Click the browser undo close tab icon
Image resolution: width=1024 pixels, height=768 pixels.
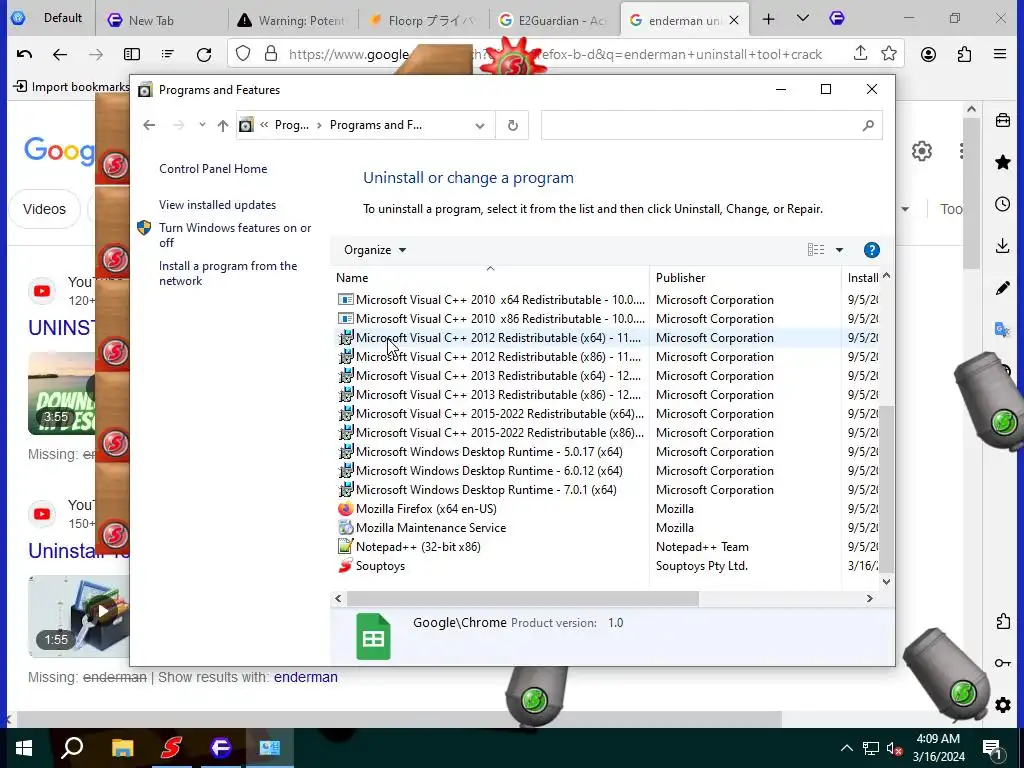coord(24,54)
